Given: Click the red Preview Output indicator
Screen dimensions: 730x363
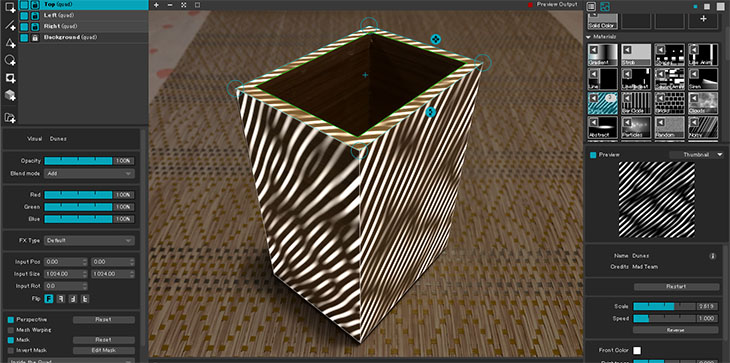Looking at the screenshot, I should click(x=530, y=5).
